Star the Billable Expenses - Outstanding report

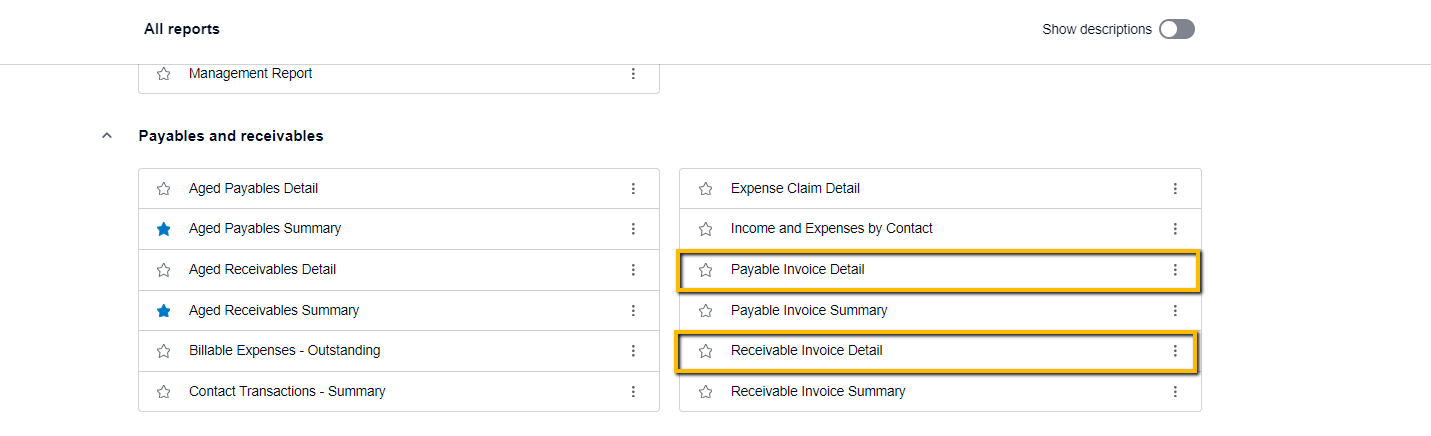tap(164, 351)
